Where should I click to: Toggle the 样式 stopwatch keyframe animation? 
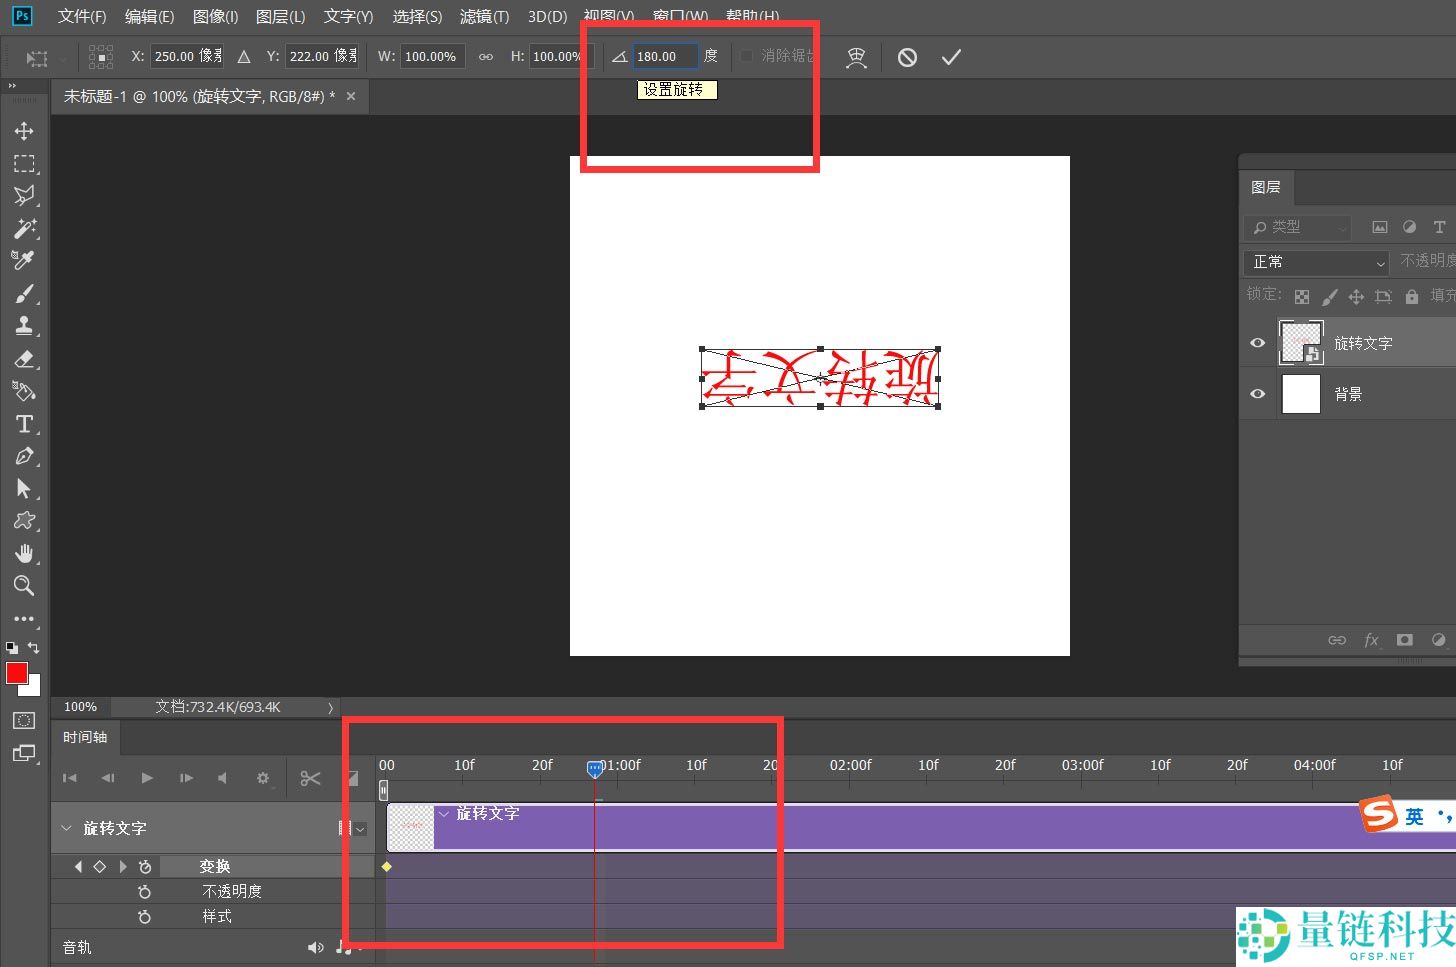pos(145,916)
